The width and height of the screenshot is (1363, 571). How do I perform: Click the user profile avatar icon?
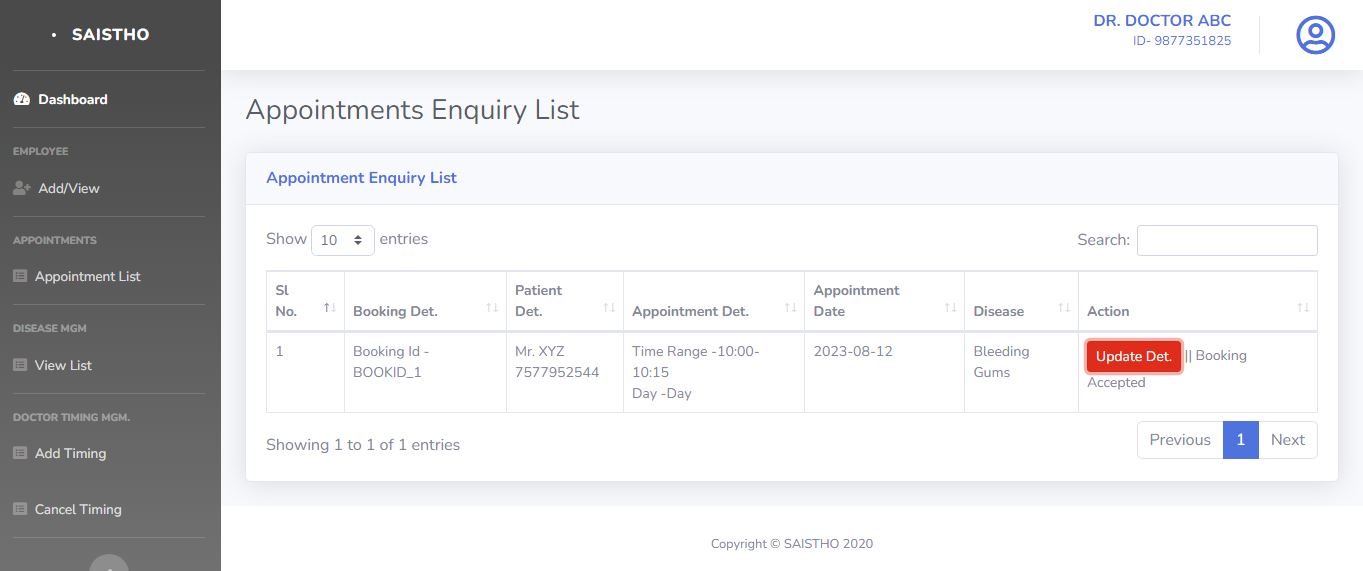tap(1315, 35)
